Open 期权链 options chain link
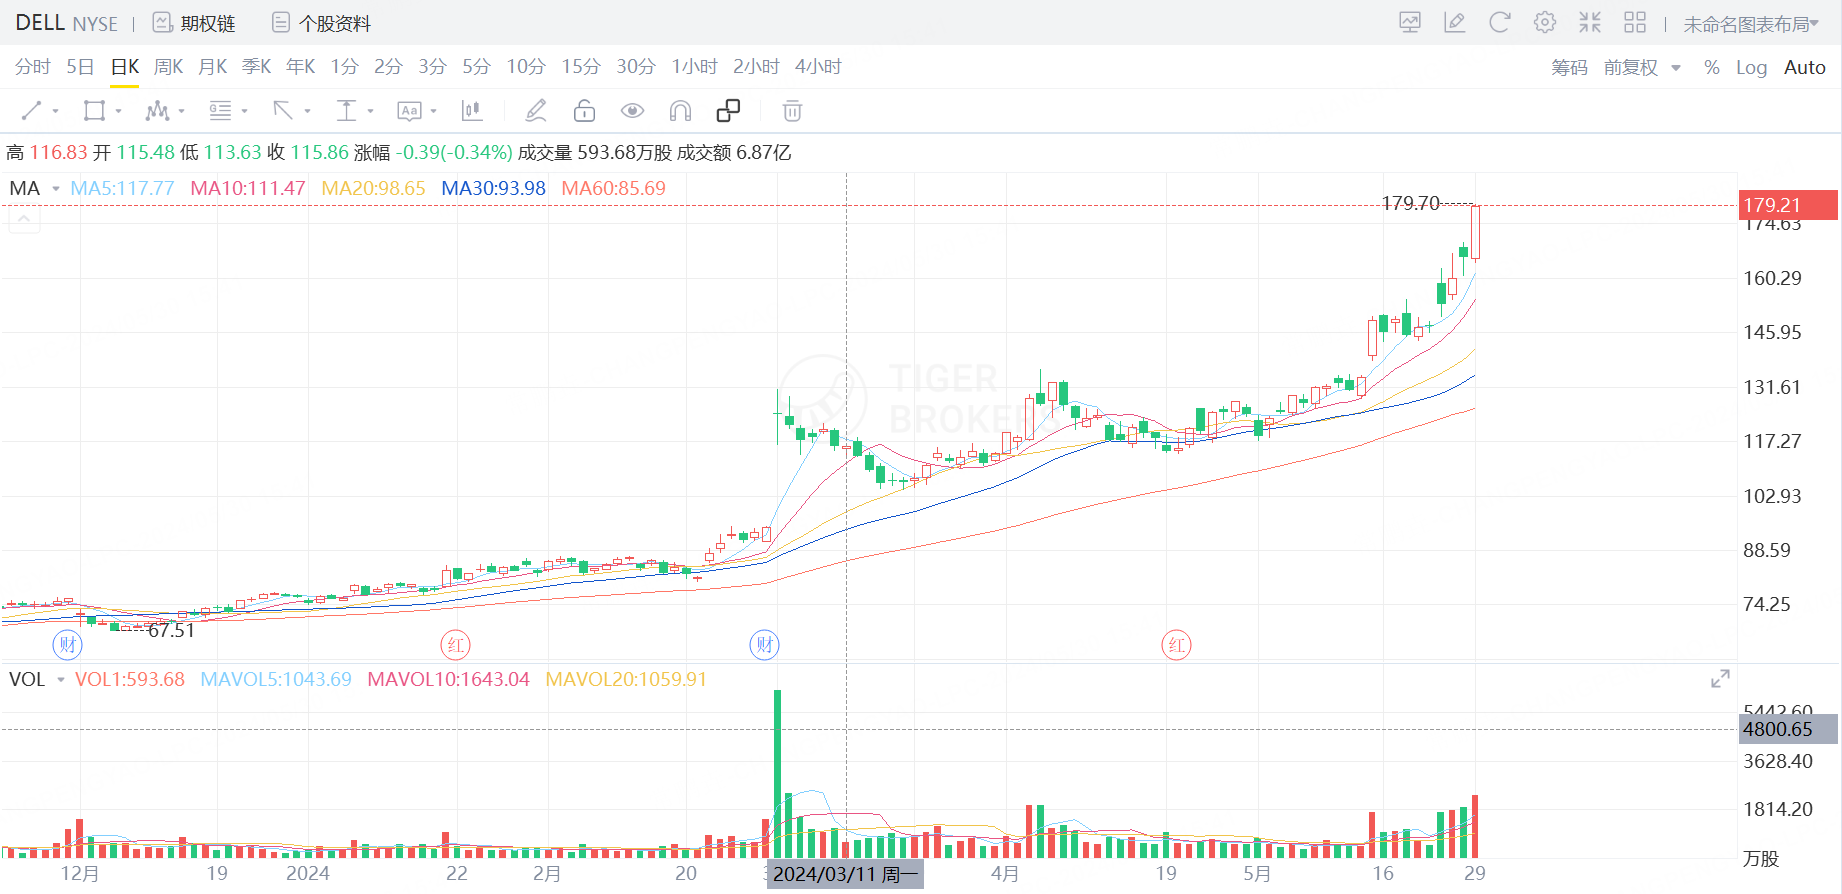Viewport: 1842px width, 894px height. coord(207,23)
